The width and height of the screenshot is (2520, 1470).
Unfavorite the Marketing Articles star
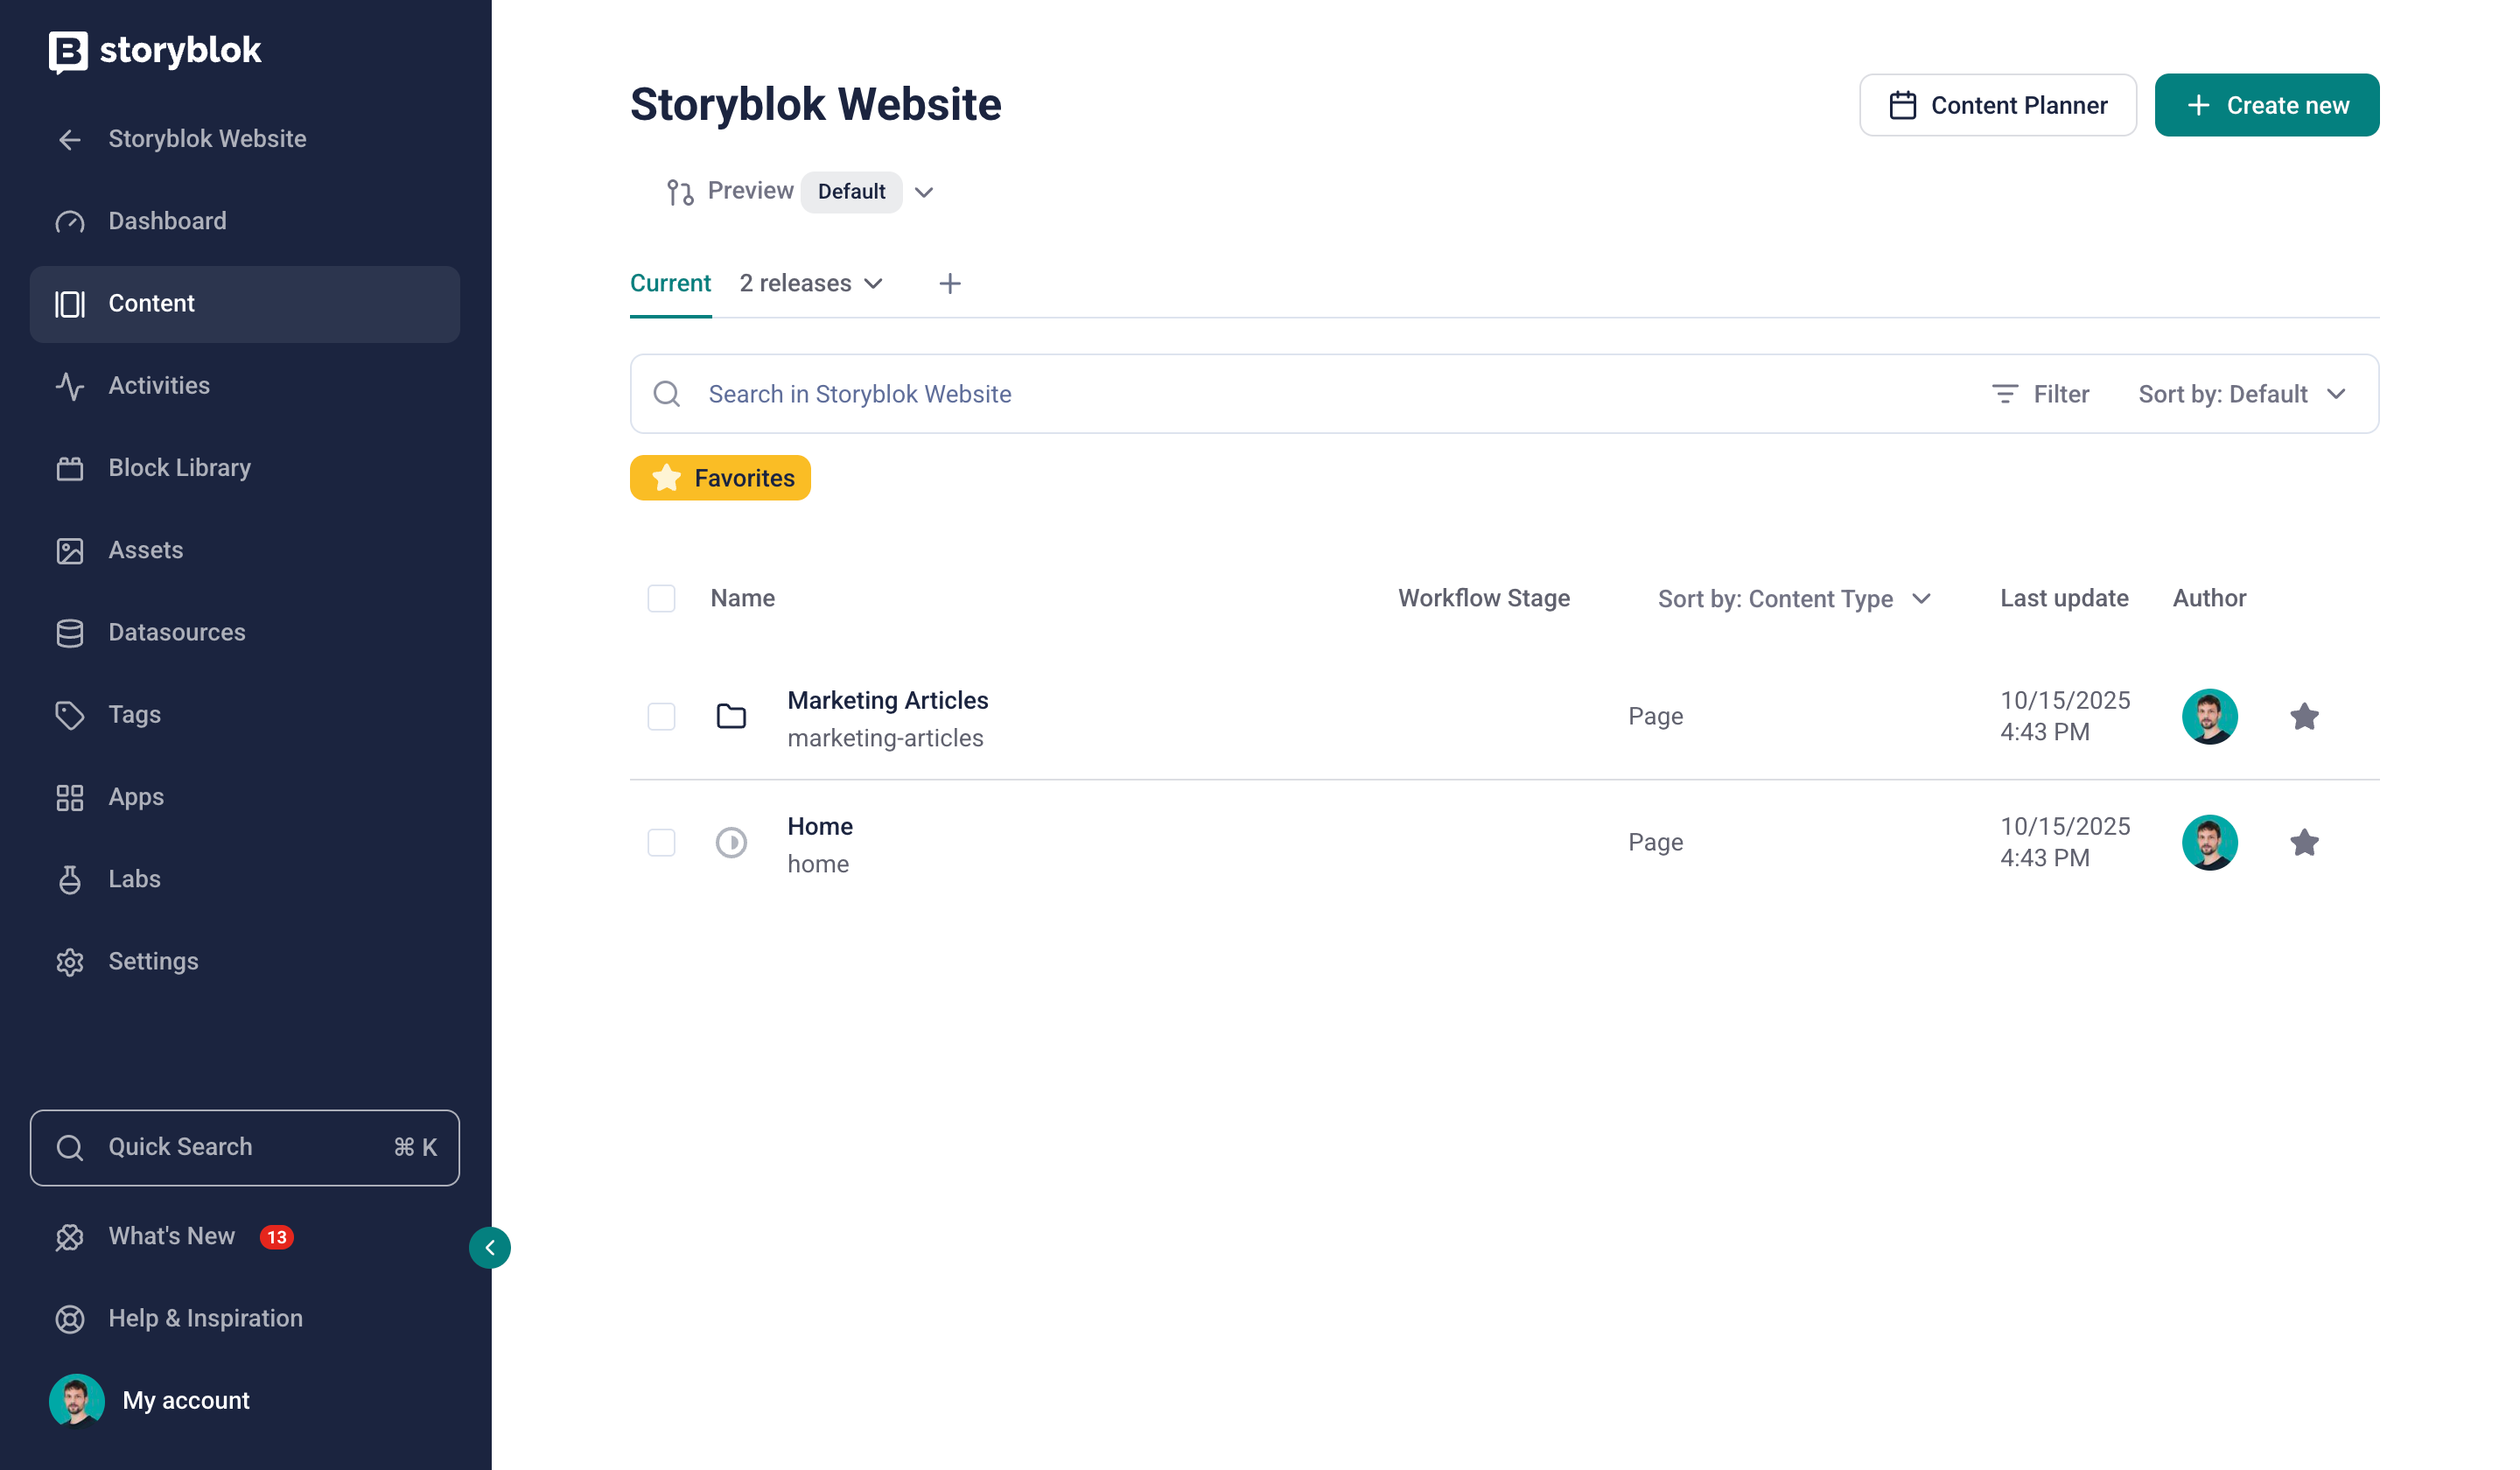tap(2304, 716)
